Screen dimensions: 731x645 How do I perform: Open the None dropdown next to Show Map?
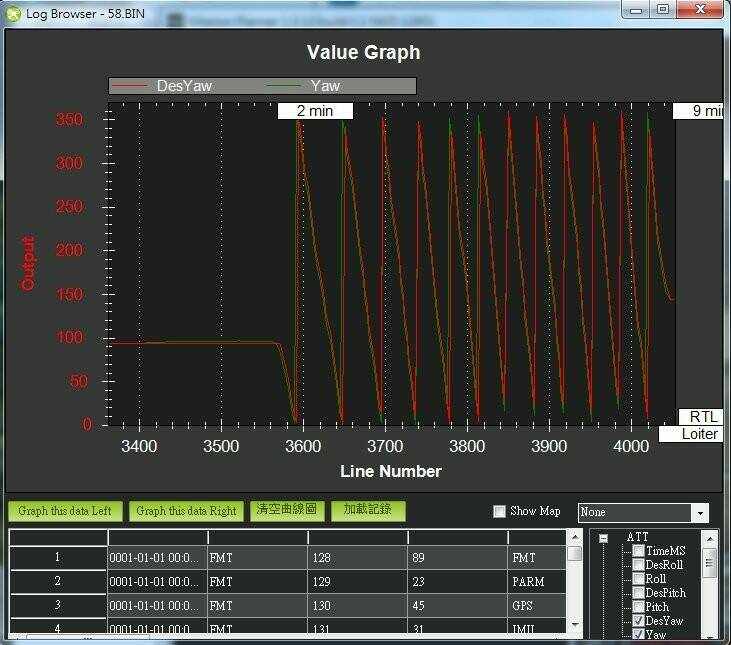pos(700,512)
